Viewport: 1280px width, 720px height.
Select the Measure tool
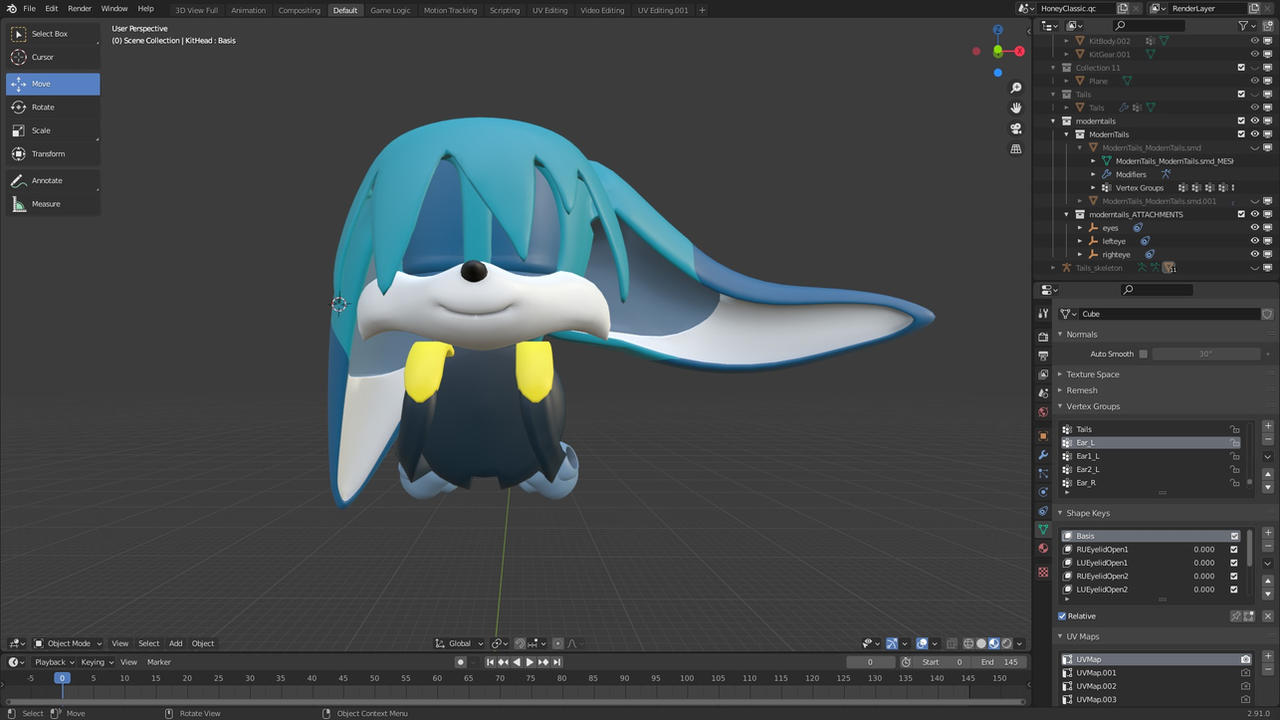[53, 204]
